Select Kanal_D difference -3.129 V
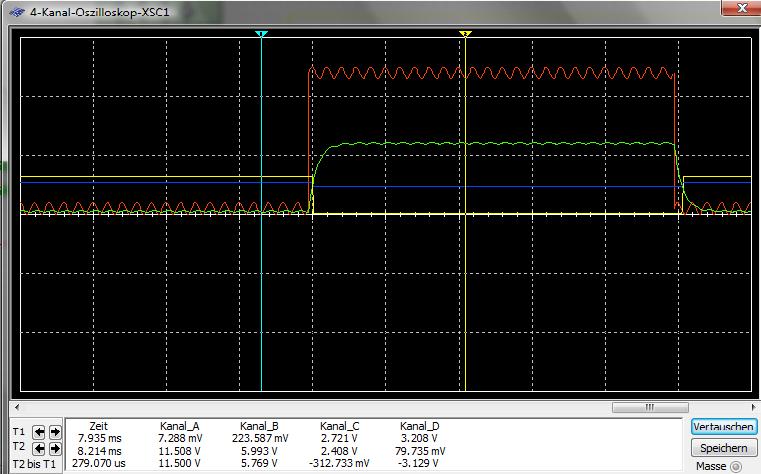 click(x=419, y=463)
